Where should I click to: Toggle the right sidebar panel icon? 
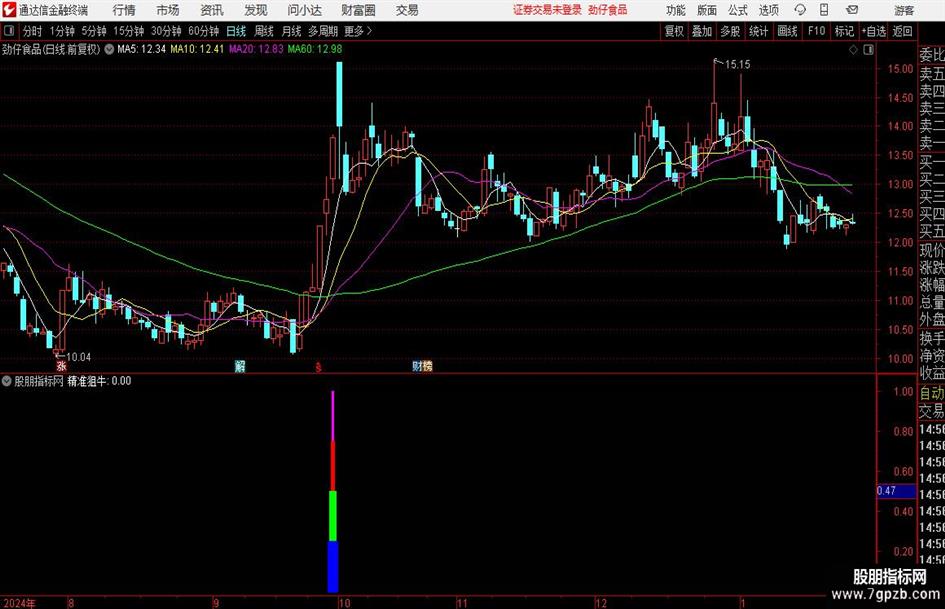pyautogui.click(x=868, y=50)
